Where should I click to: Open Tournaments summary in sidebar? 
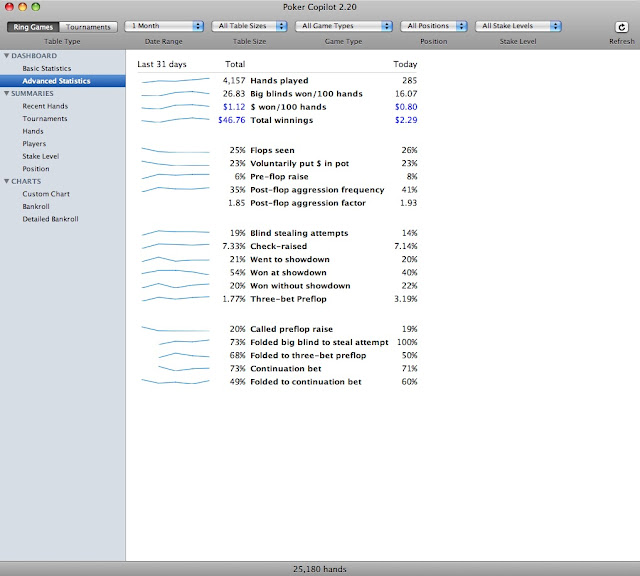point(45,119)
